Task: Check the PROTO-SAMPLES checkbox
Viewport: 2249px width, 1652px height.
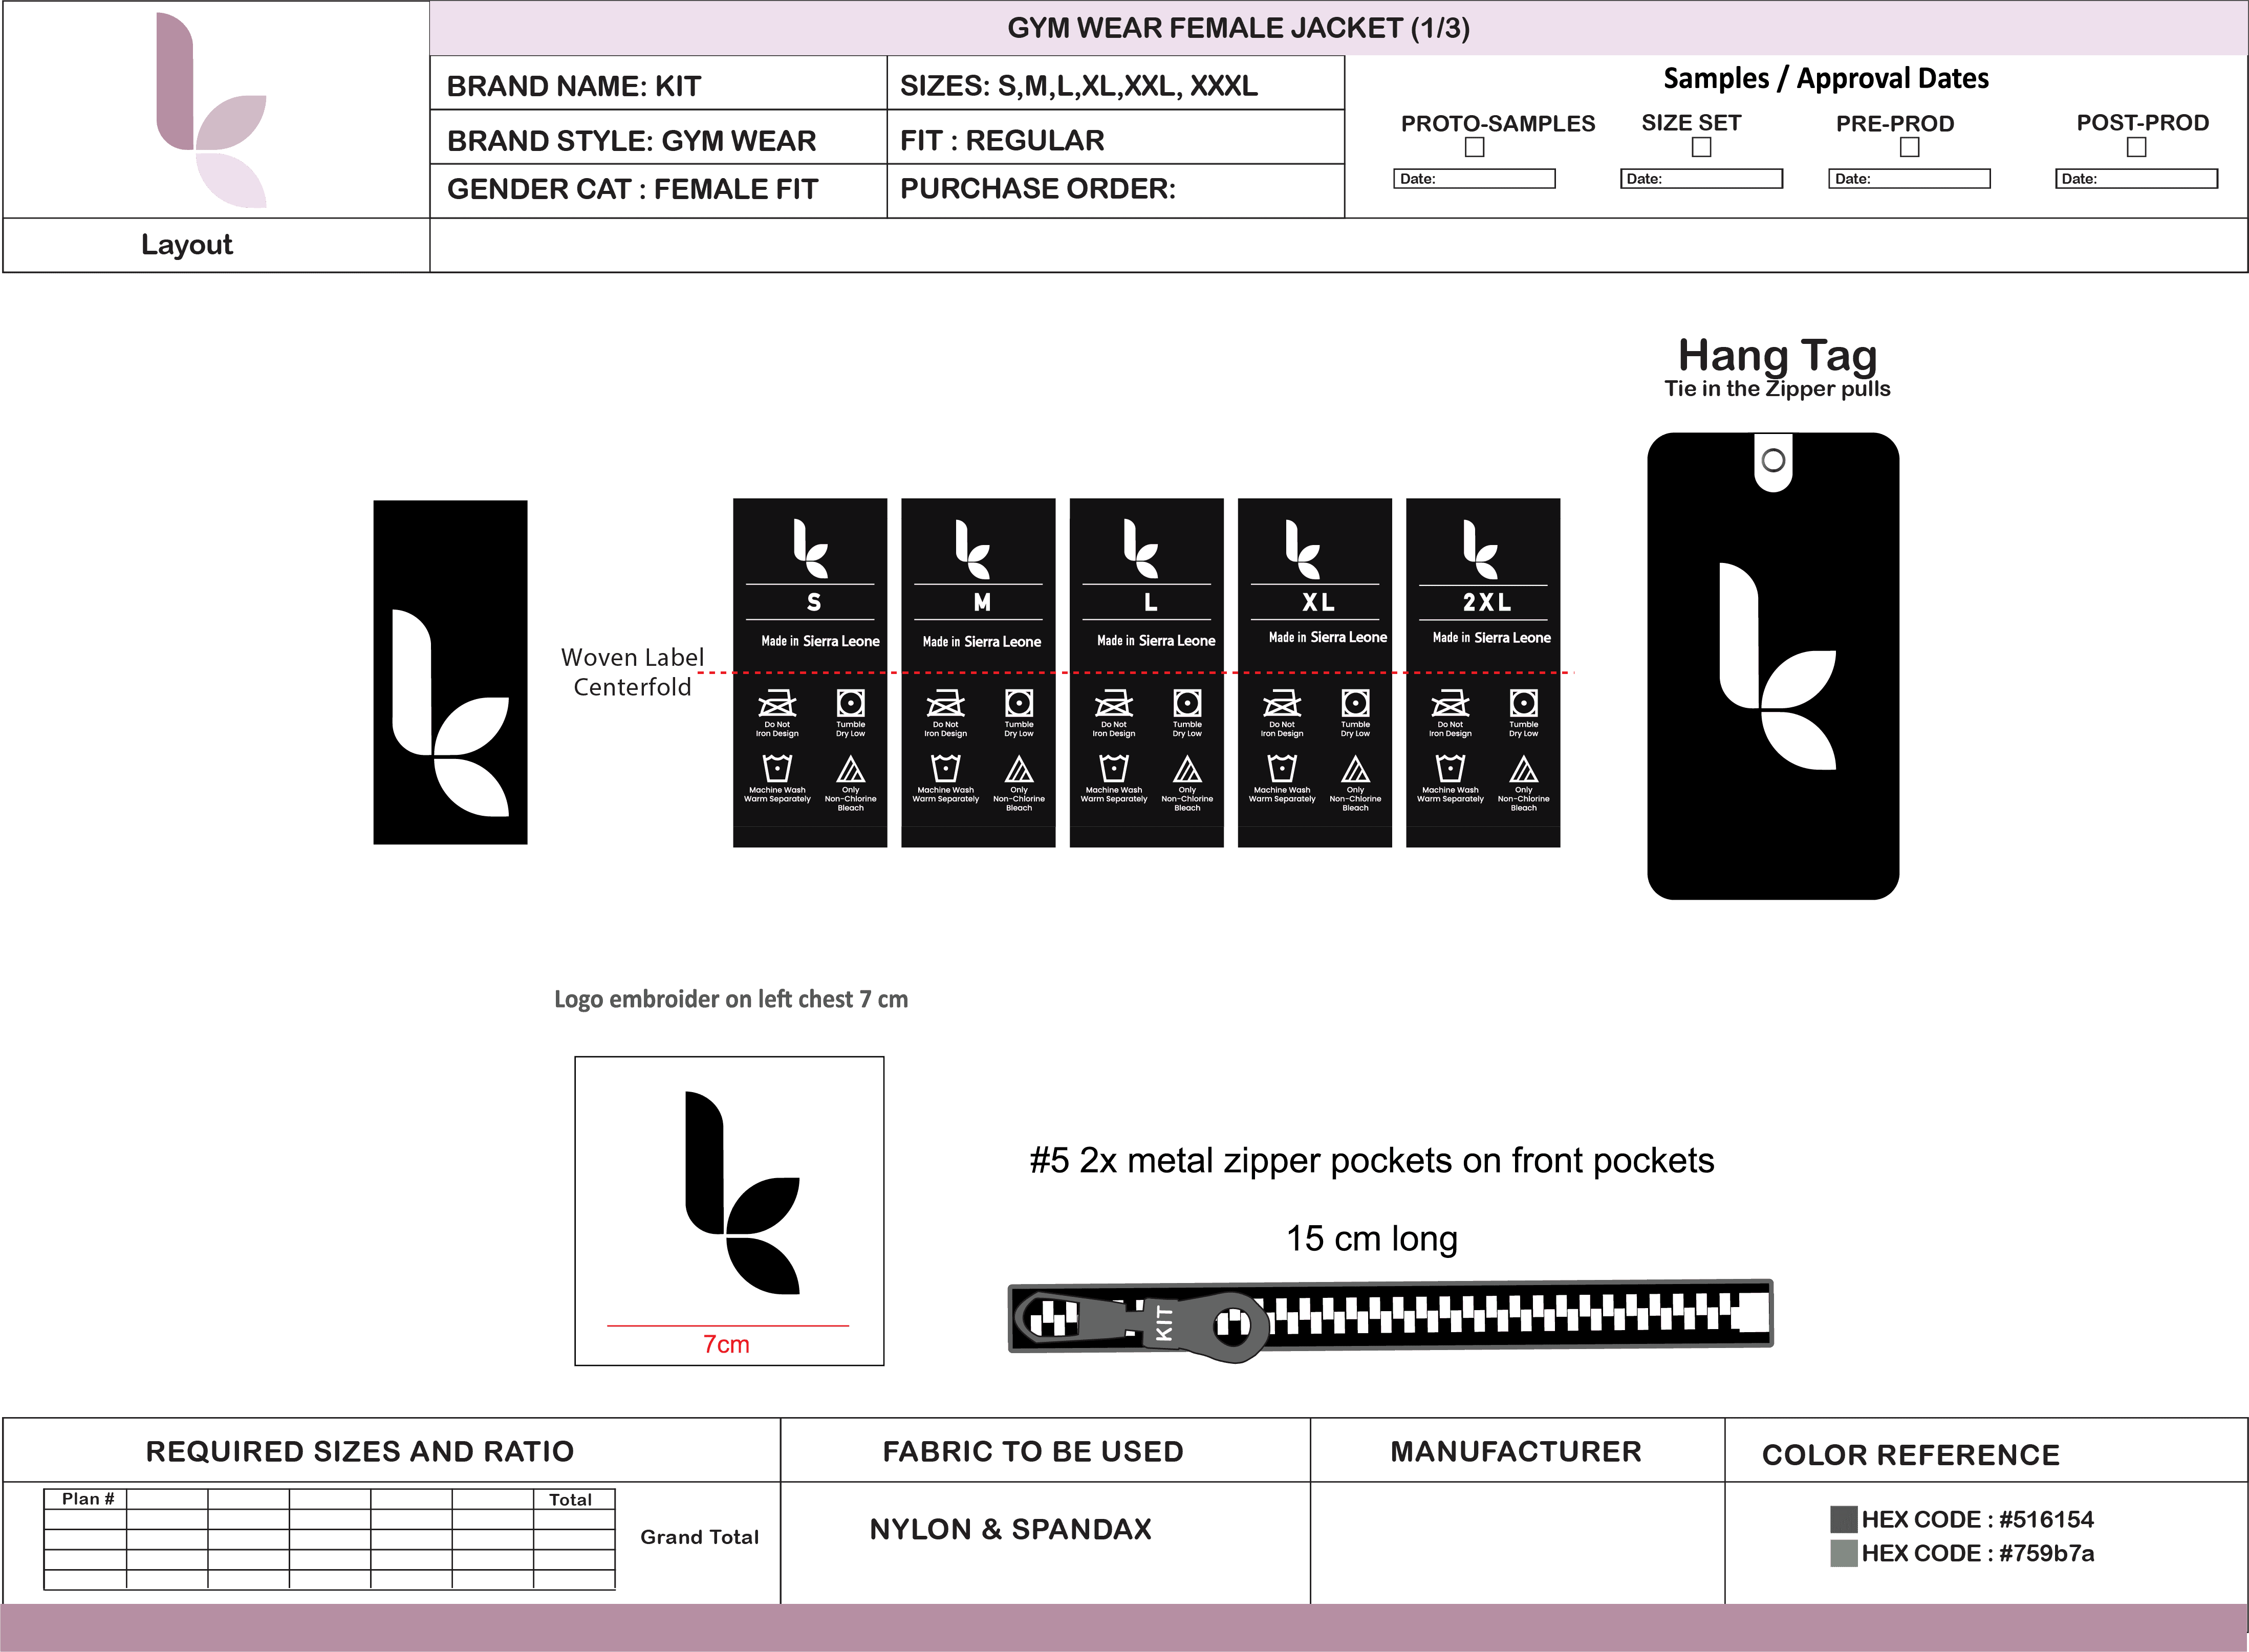Action: coord(1474,148)
